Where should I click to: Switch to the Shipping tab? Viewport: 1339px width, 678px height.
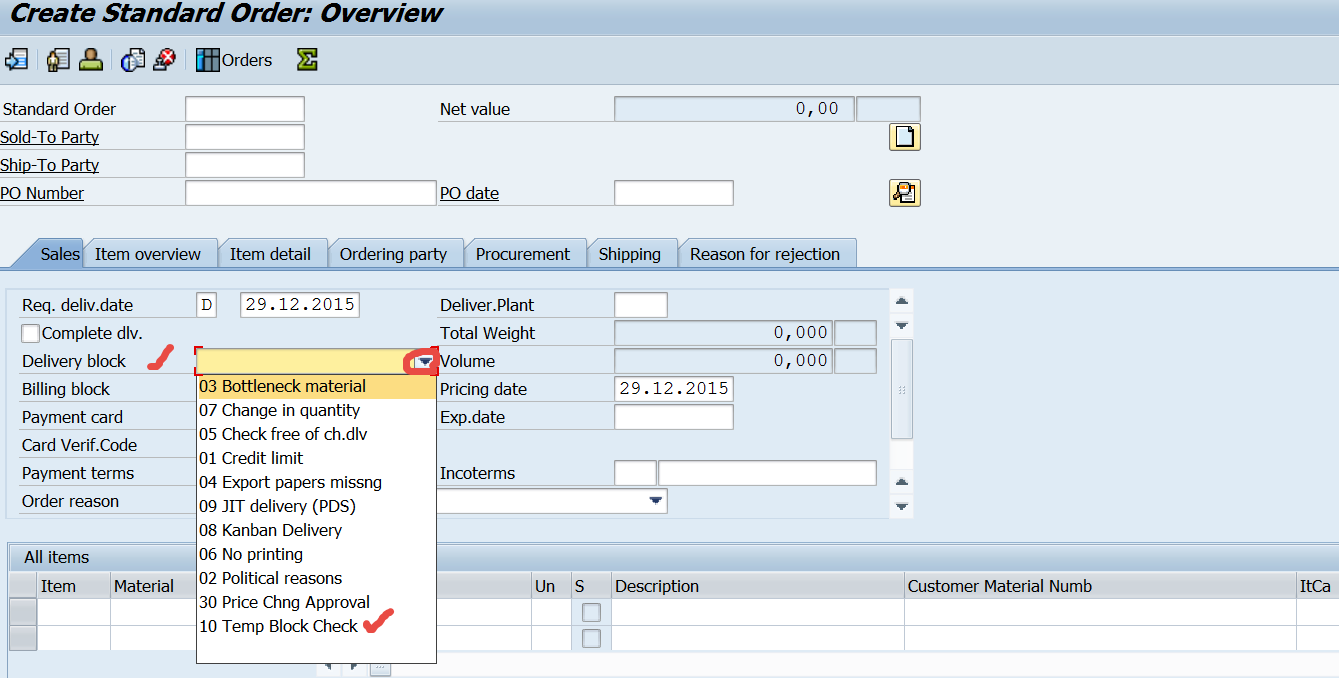pyautogui.click(x=632, y=253)
